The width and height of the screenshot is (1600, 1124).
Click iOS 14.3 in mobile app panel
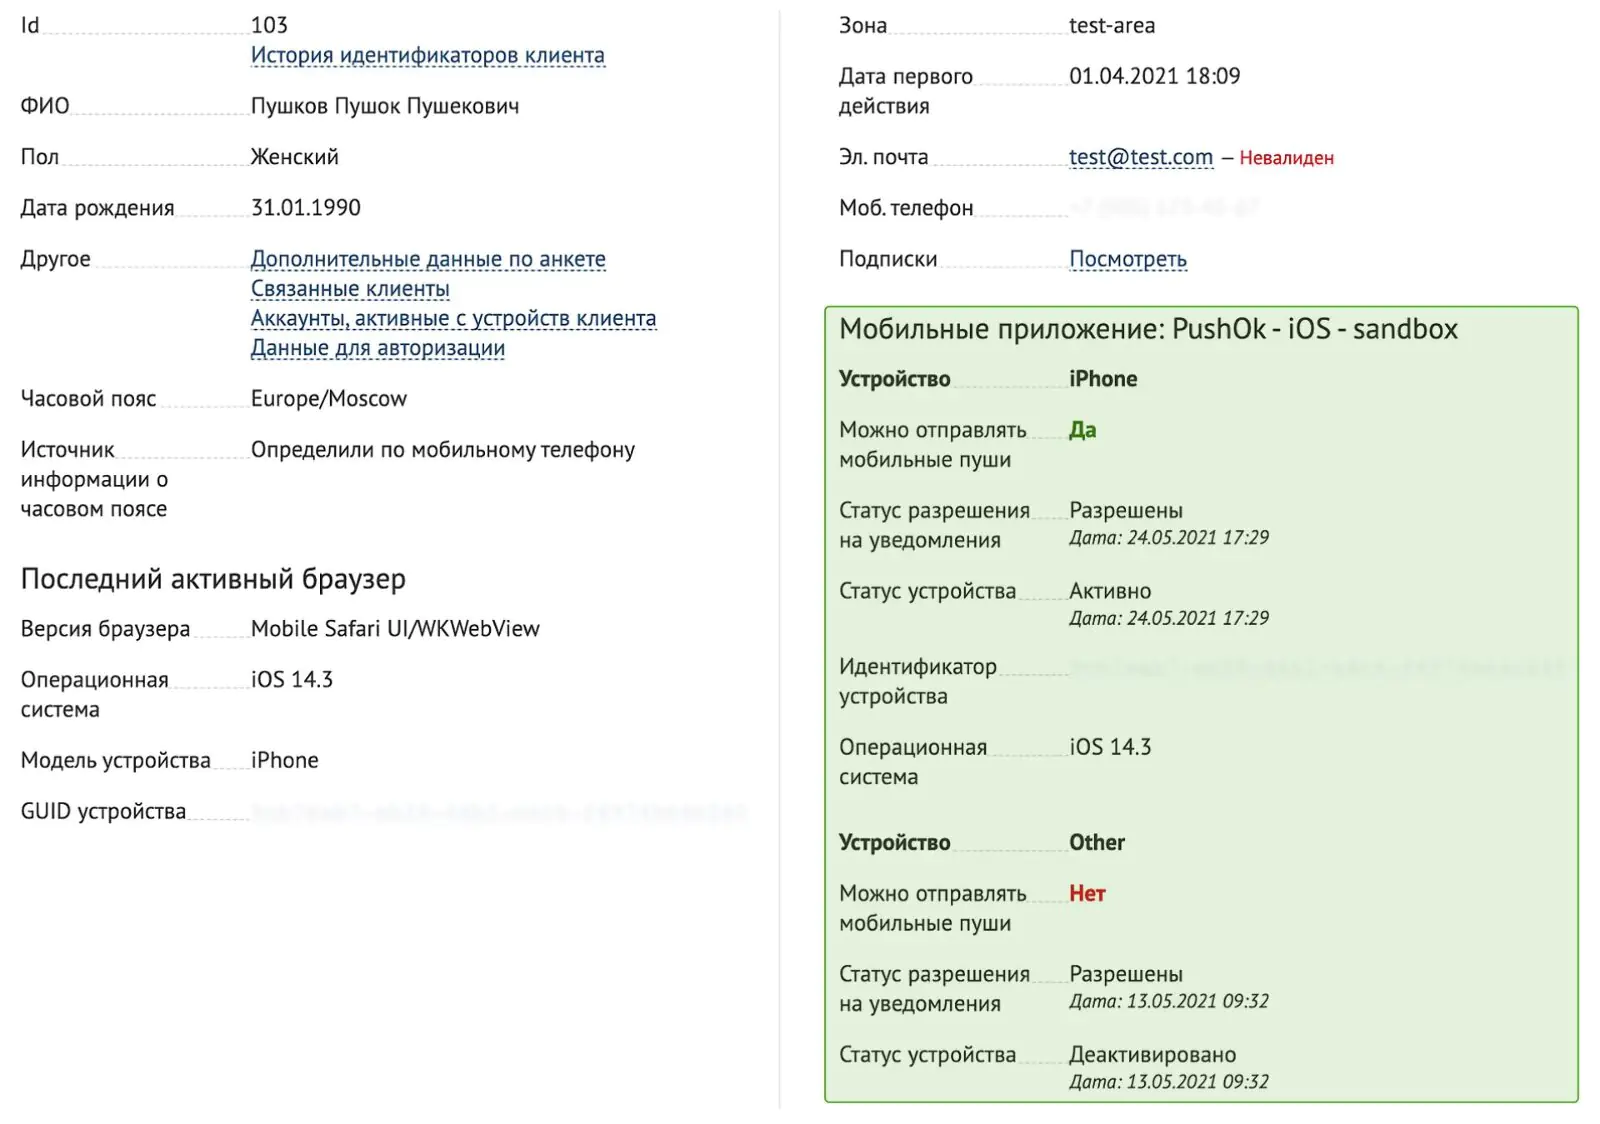pos(1110,748)
